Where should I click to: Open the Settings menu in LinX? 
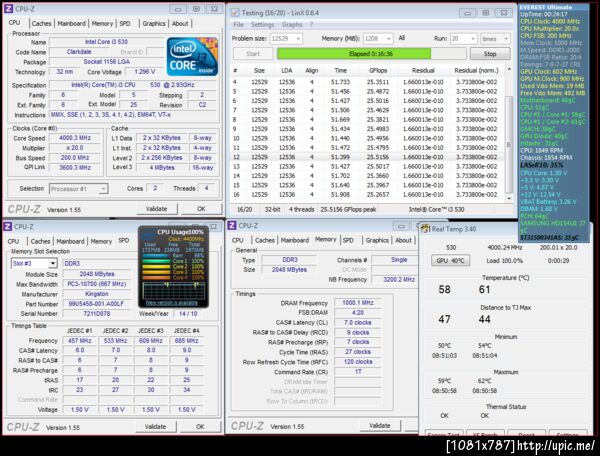pos(262,24)
